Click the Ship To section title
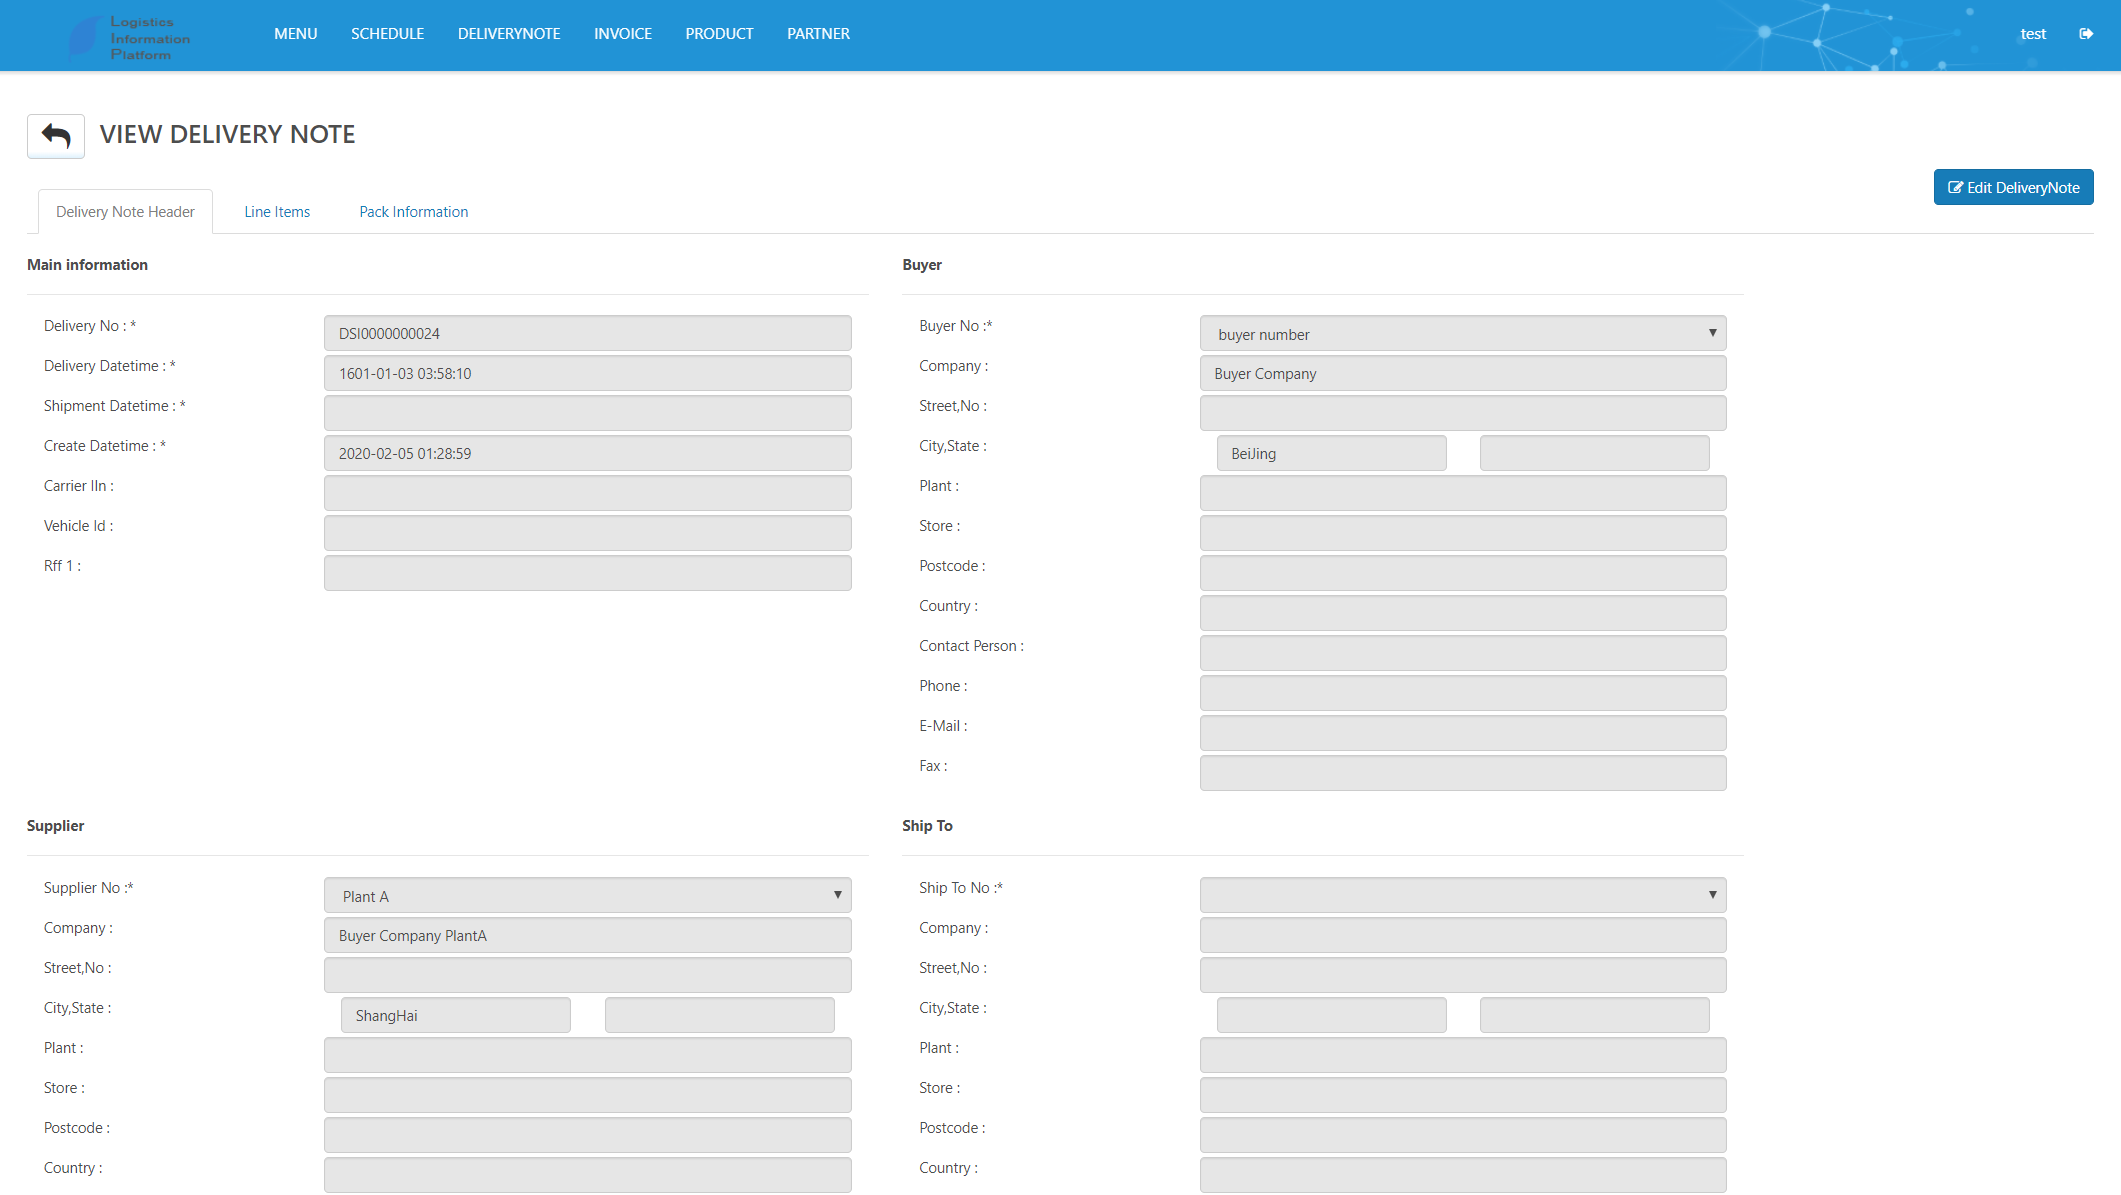2121x1195 pixels. (x=927, y=826)
